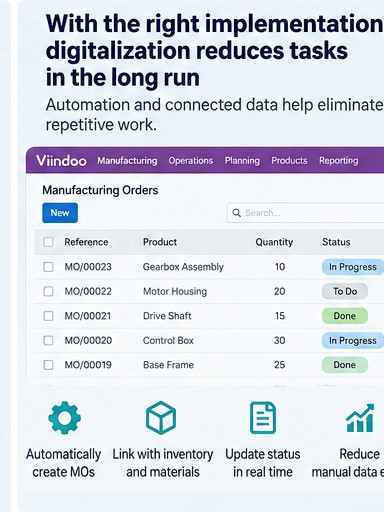
Task: Click the Viindoo logo
Action: point(61,161)
